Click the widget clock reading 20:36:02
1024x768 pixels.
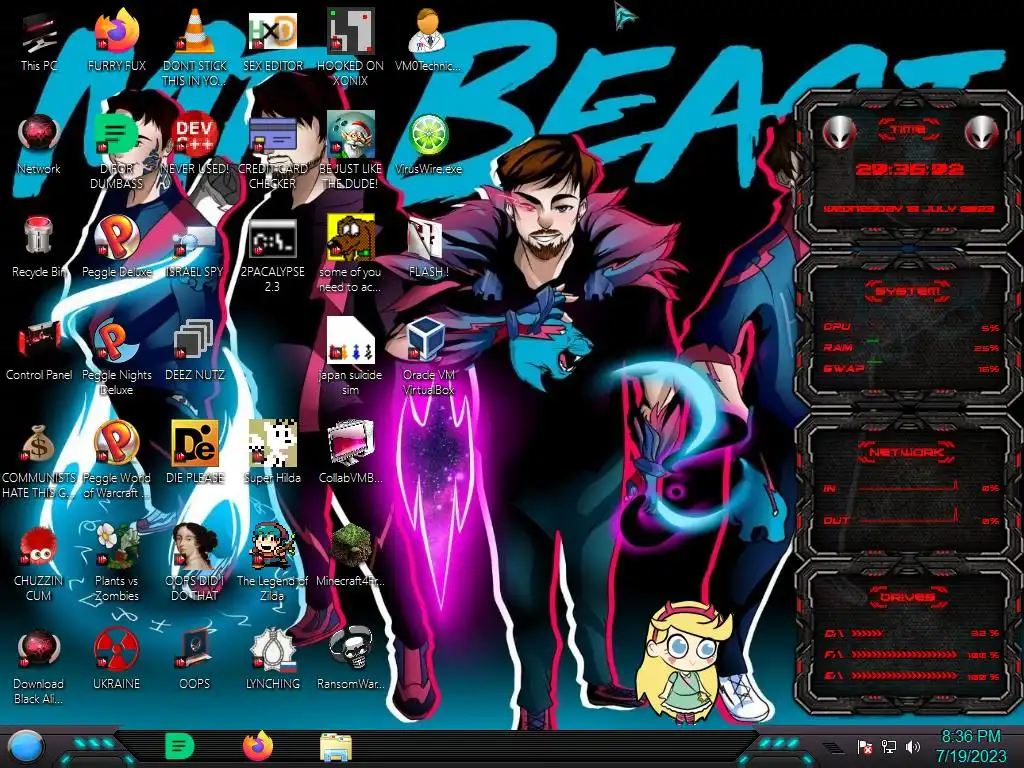909,169
